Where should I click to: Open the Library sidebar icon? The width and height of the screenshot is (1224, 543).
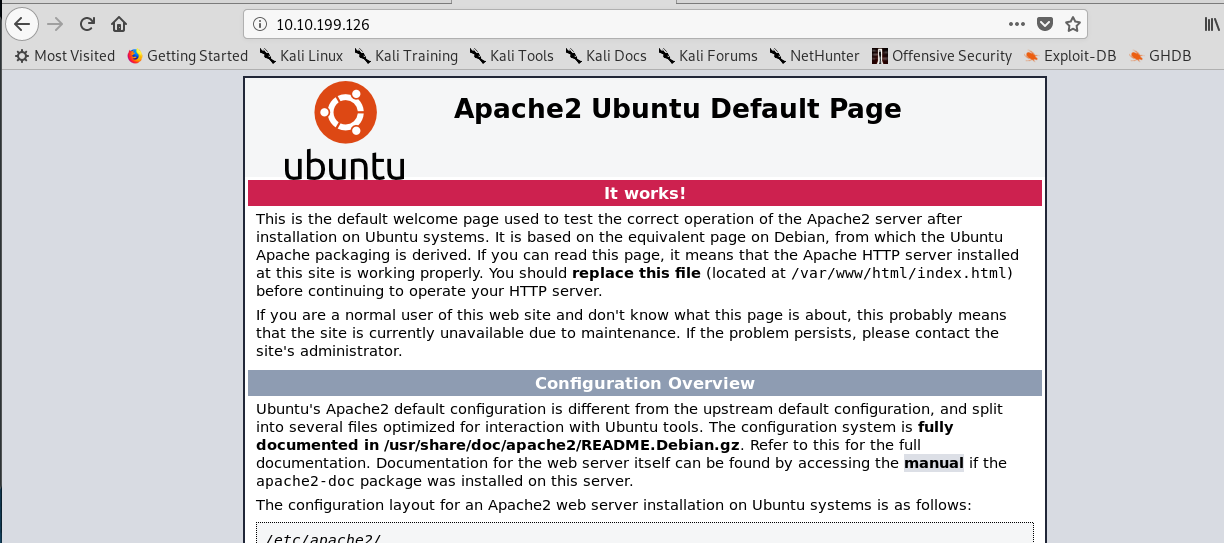pyautogui.click(x=1211, y=23)
